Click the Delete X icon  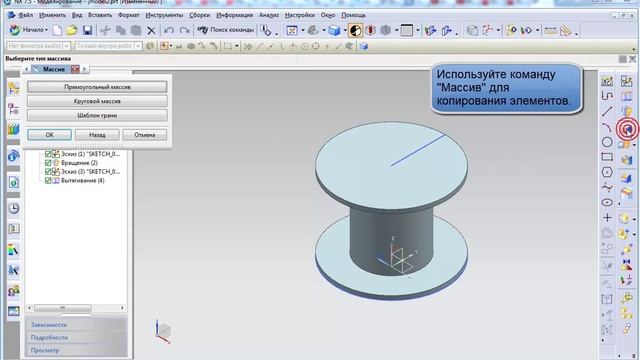pyautogui.click(x=151, y=31)
